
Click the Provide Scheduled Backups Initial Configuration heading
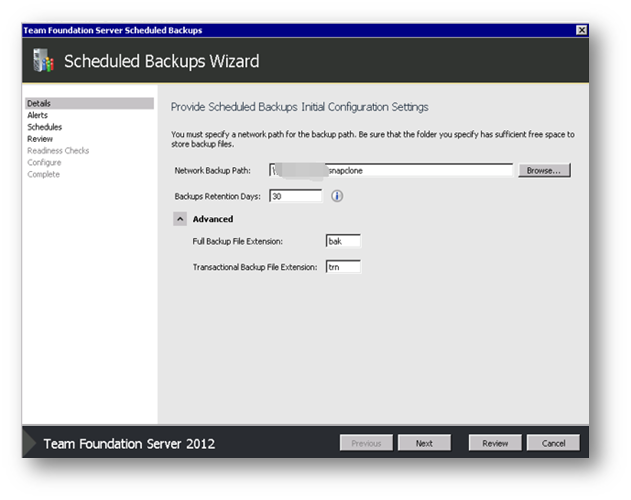[299, 107]
